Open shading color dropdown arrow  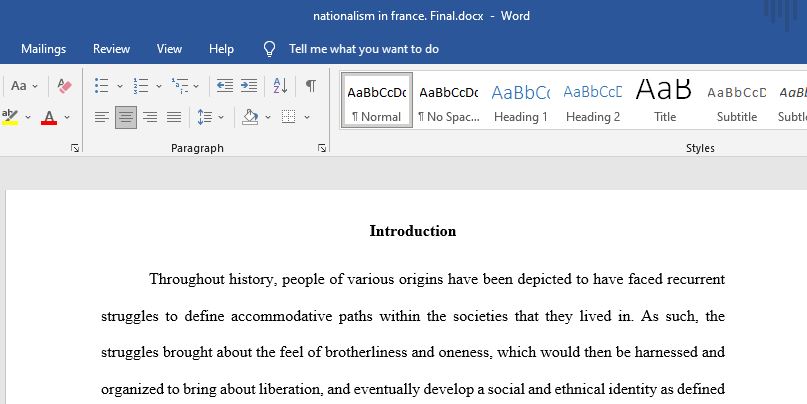[268, 117]
